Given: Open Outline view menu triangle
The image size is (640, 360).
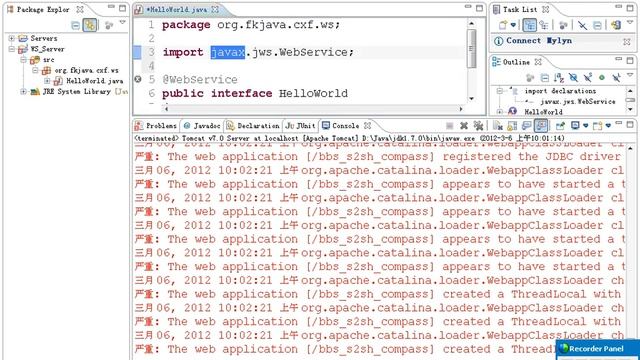Looking at the screenshot, I should pyautogui.click(x=630, y=75).
